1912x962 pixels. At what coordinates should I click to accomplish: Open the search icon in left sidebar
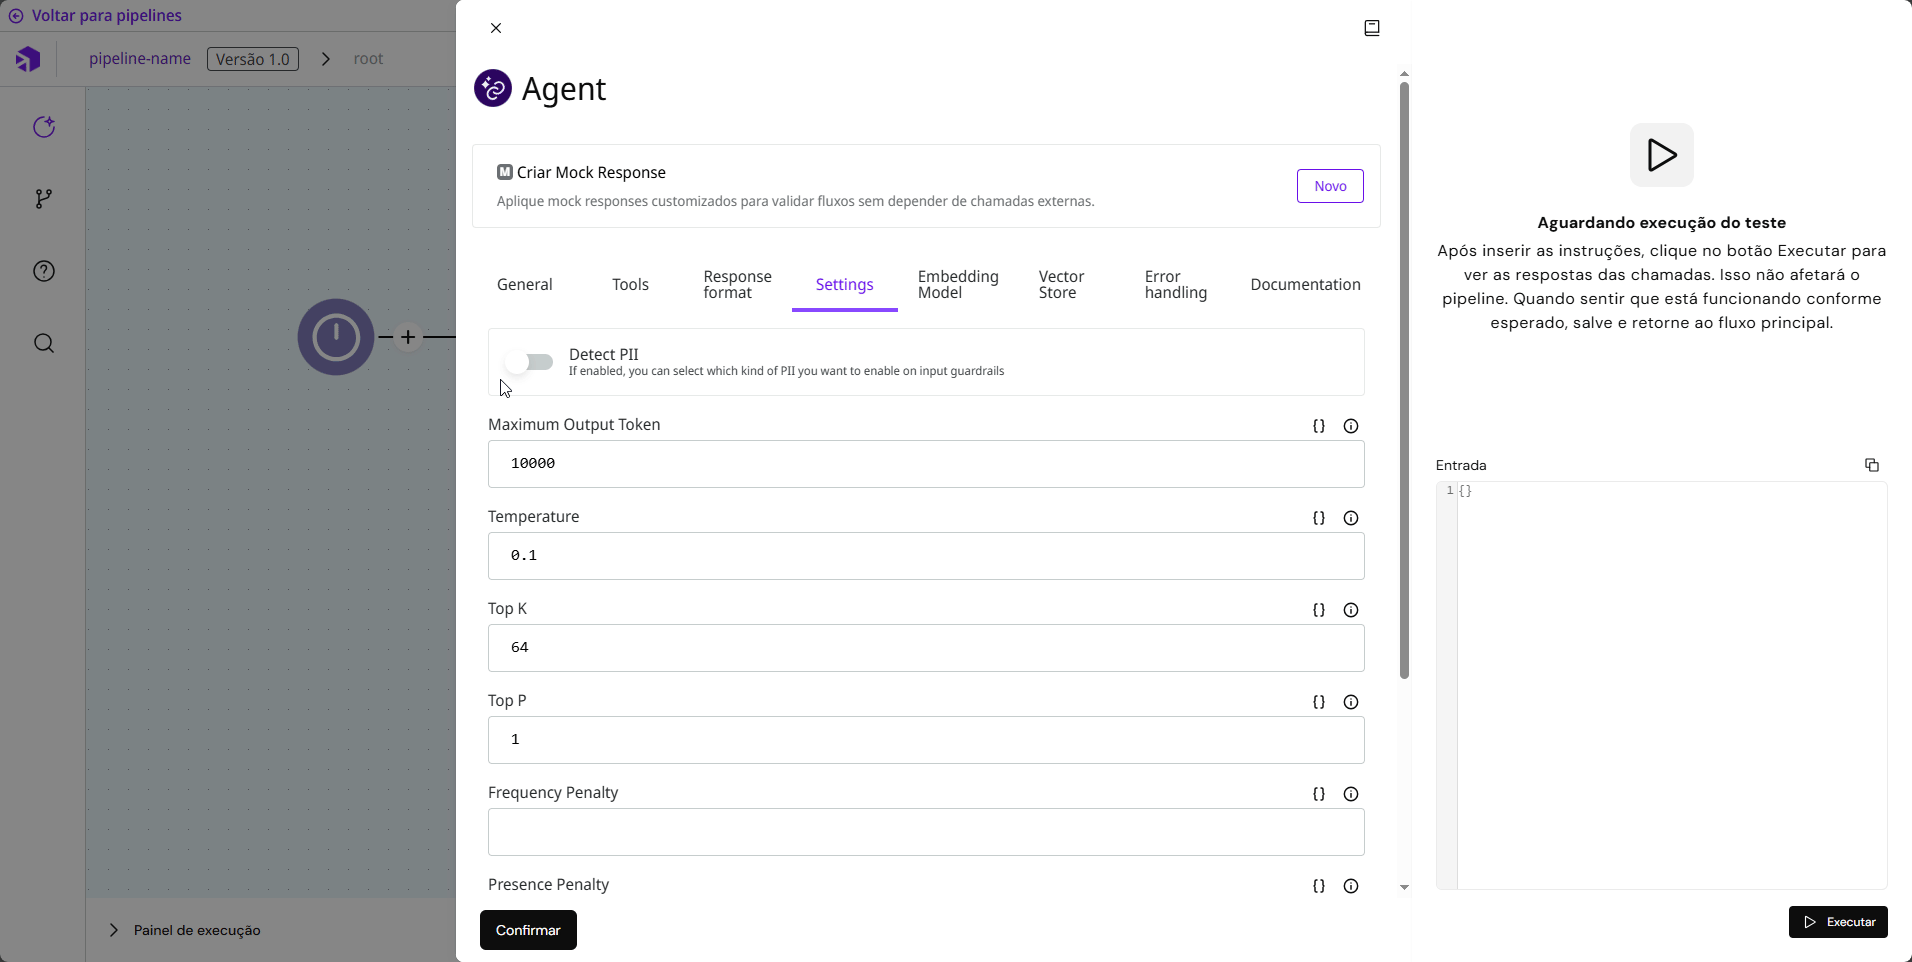[x=44, y=344]
